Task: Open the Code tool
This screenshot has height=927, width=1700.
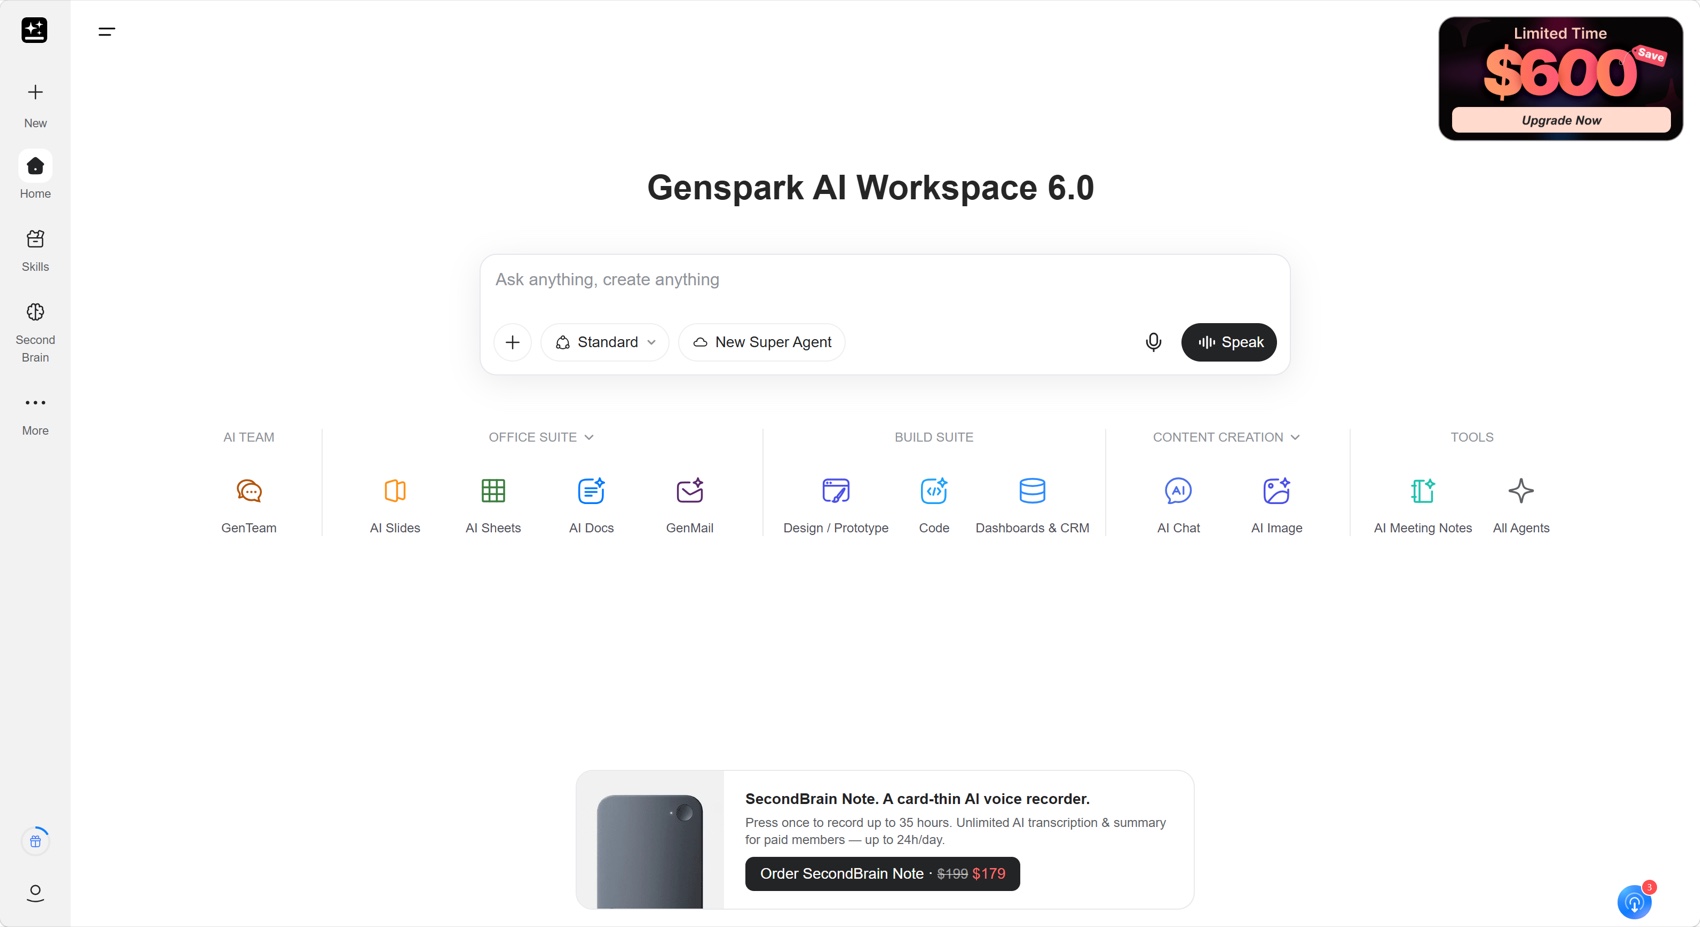Action: [x=934, y=506]
